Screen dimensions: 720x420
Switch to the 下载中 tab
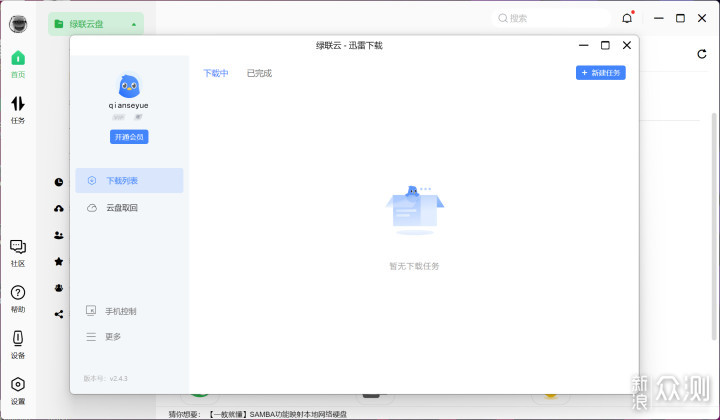(x=216, y=73)
